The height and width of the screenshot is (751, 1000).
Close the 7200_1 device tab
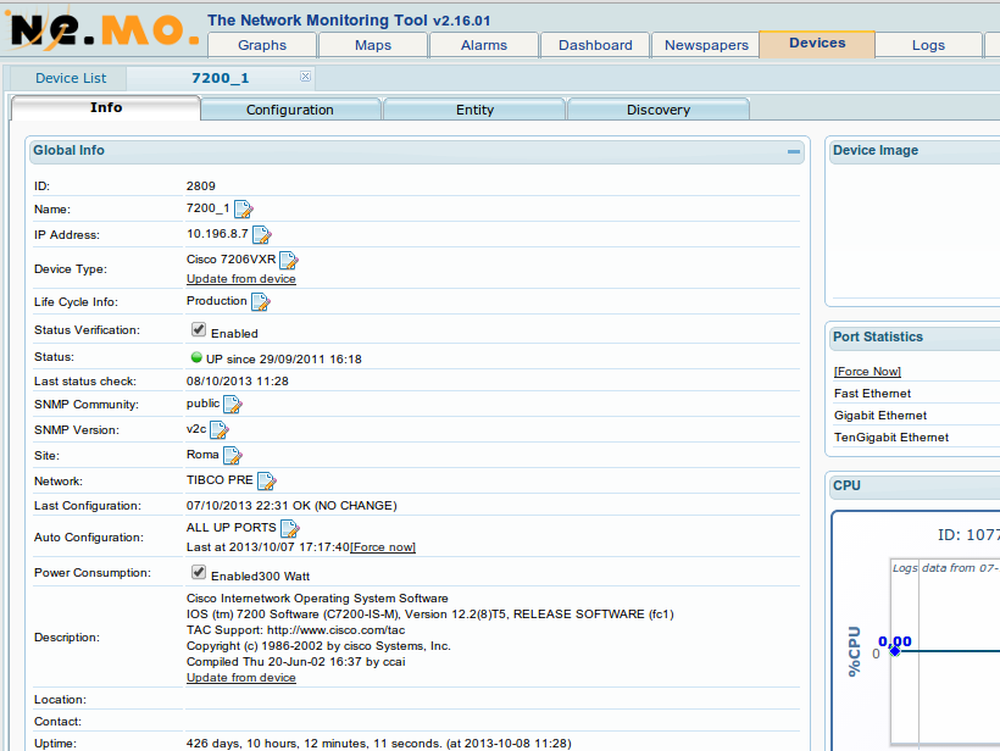[305, 75]
